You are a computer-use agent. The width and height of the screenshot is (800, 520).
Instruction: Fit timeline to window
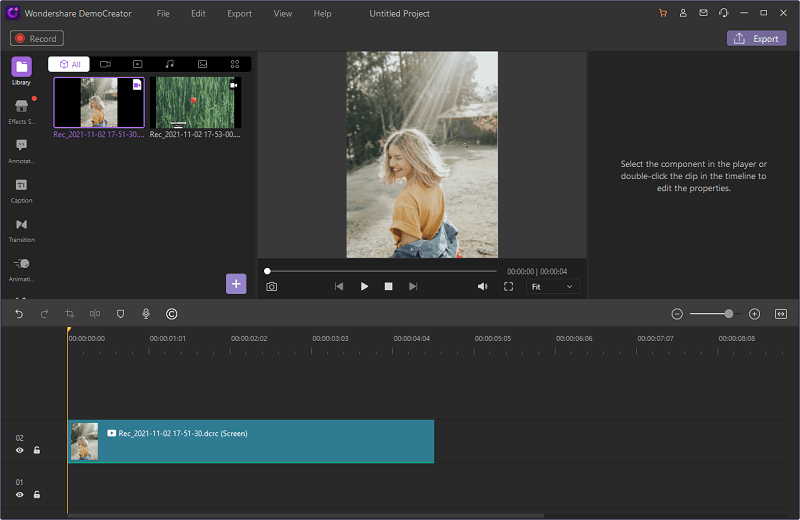pyautogui.click(x=781, y=314)
